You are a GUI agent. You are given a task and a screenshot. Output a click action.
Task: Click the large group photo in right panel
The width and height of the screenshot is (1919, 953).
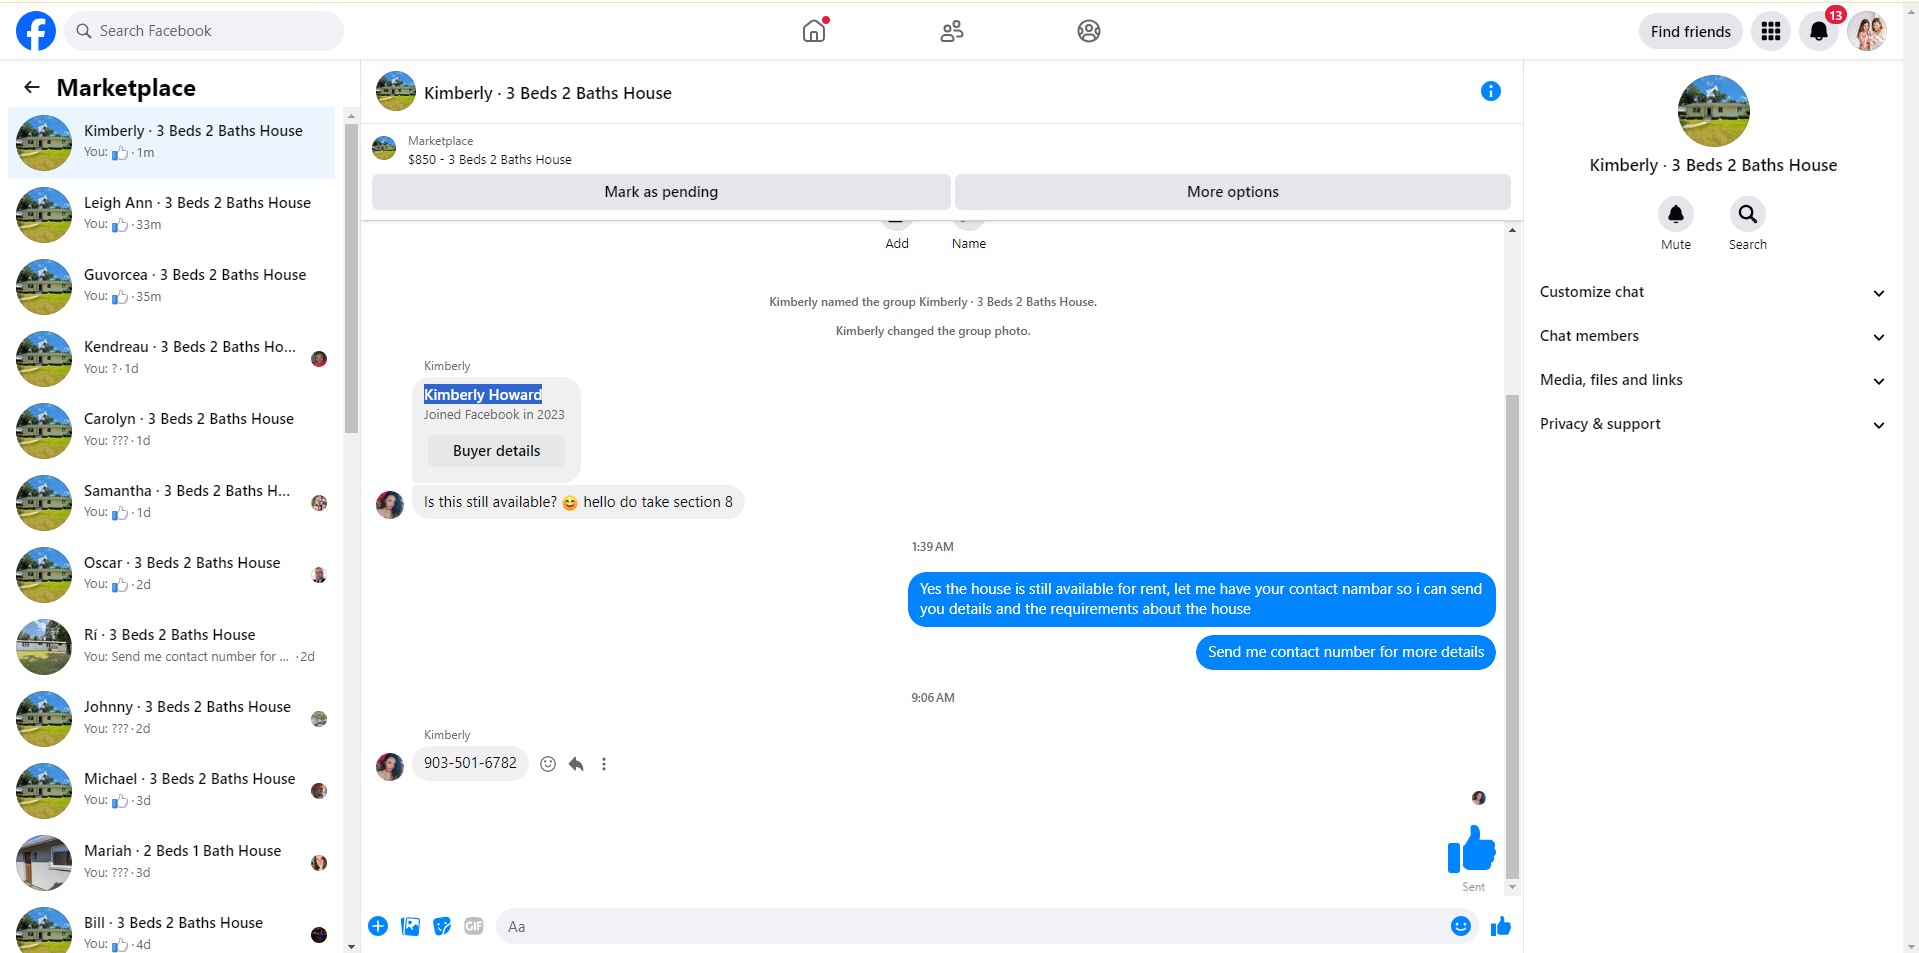click(x=1713, y=111)
